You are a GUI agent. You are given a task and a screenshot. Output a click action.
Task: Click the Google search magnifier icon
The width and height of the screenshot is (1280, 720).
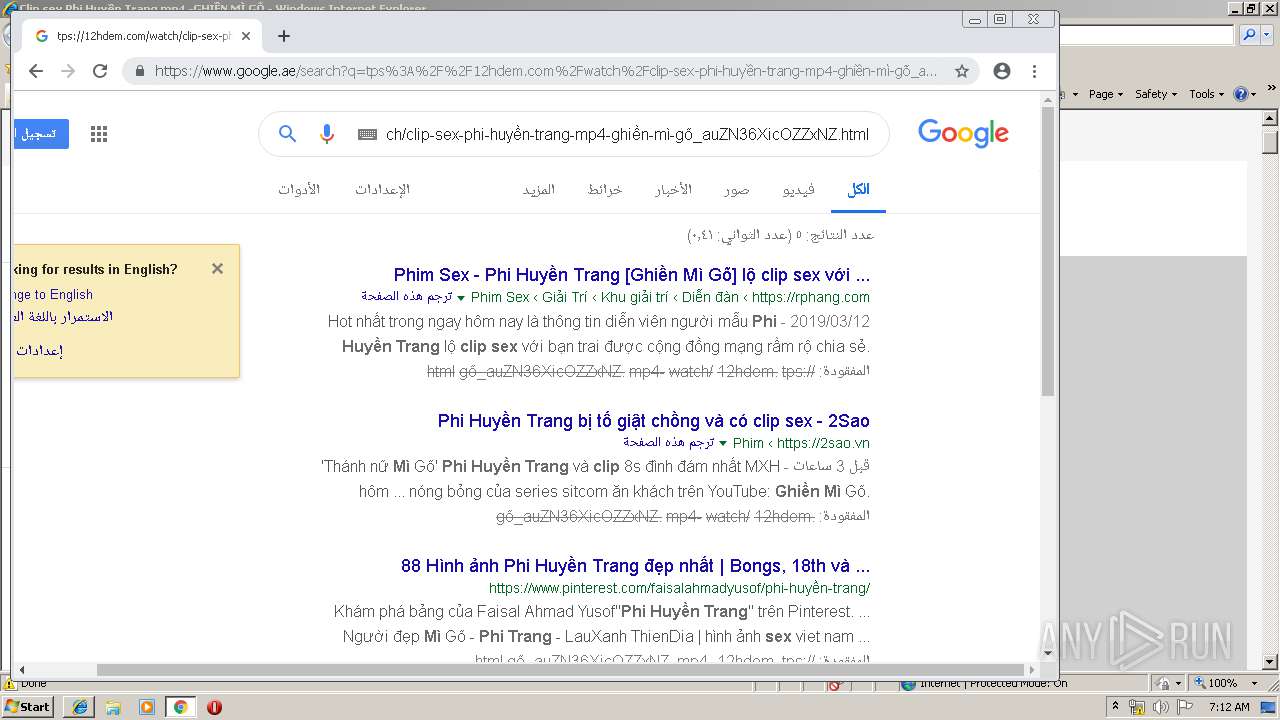pos(288,134)
